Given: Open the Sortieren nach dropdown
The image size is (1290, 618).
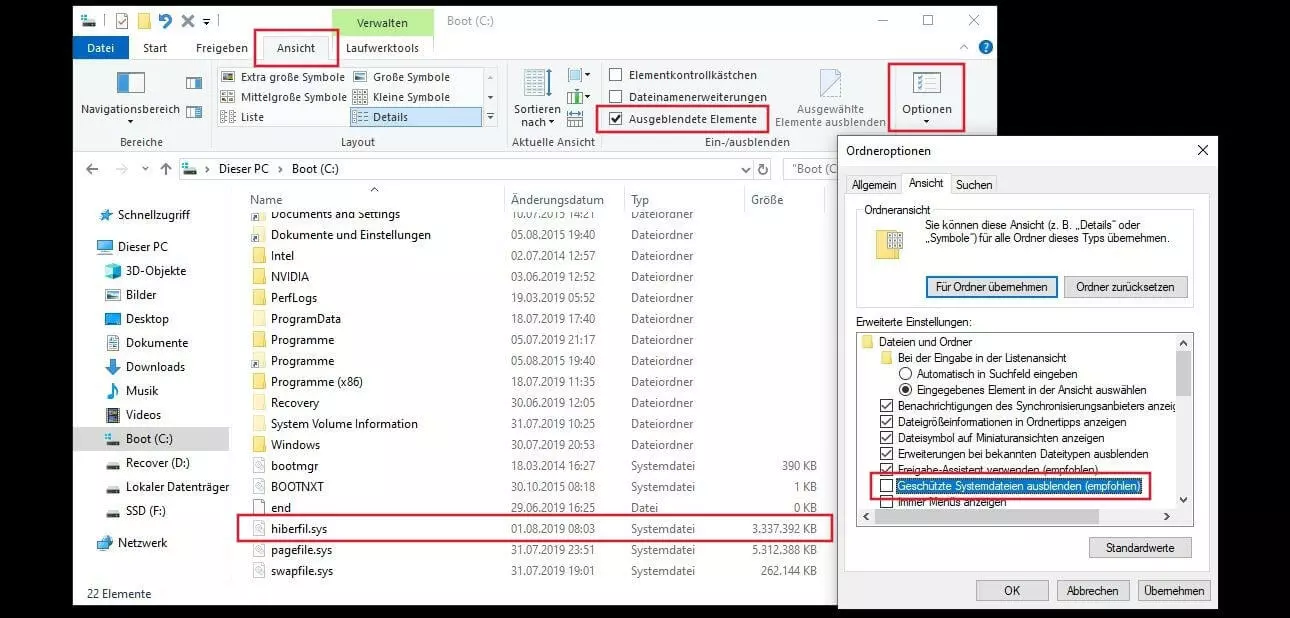Looking at the screenshot, I should 535,97.
